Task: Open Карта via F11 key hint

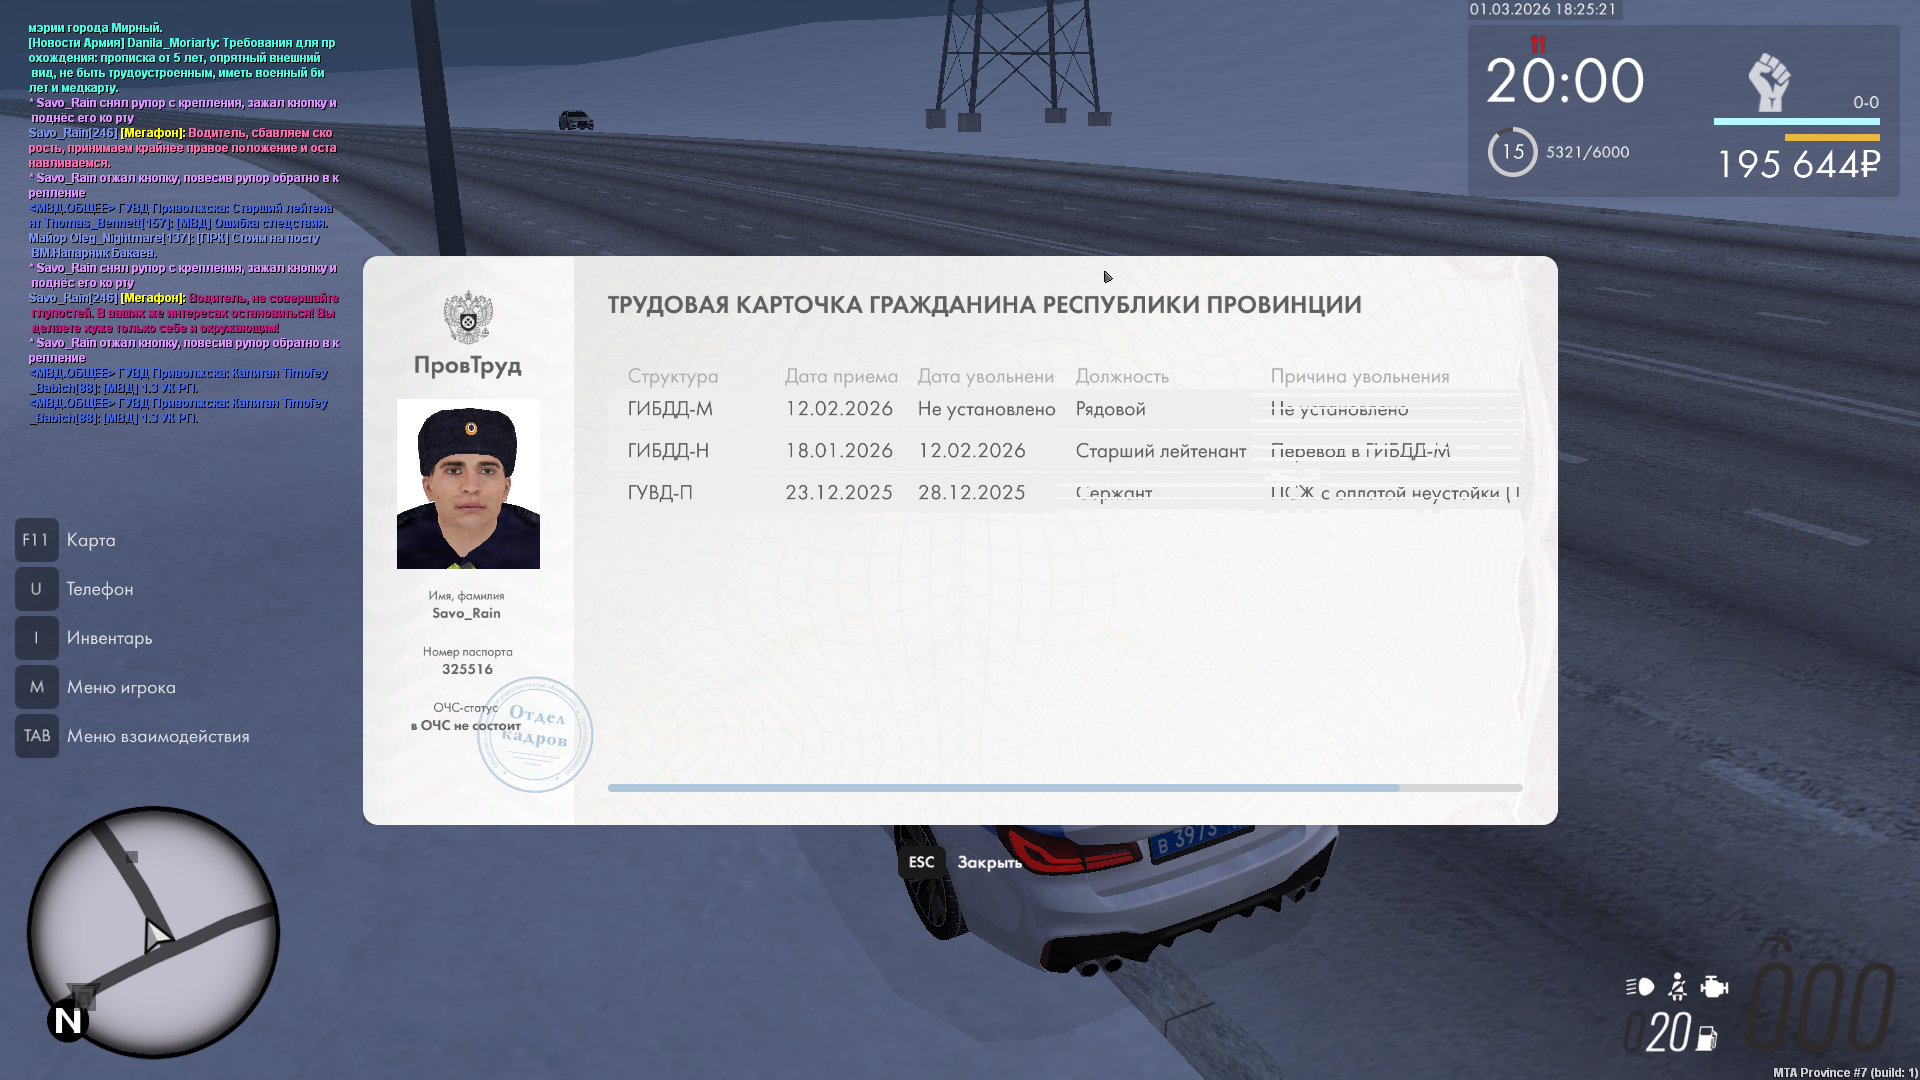Action: tap(37, 540)
